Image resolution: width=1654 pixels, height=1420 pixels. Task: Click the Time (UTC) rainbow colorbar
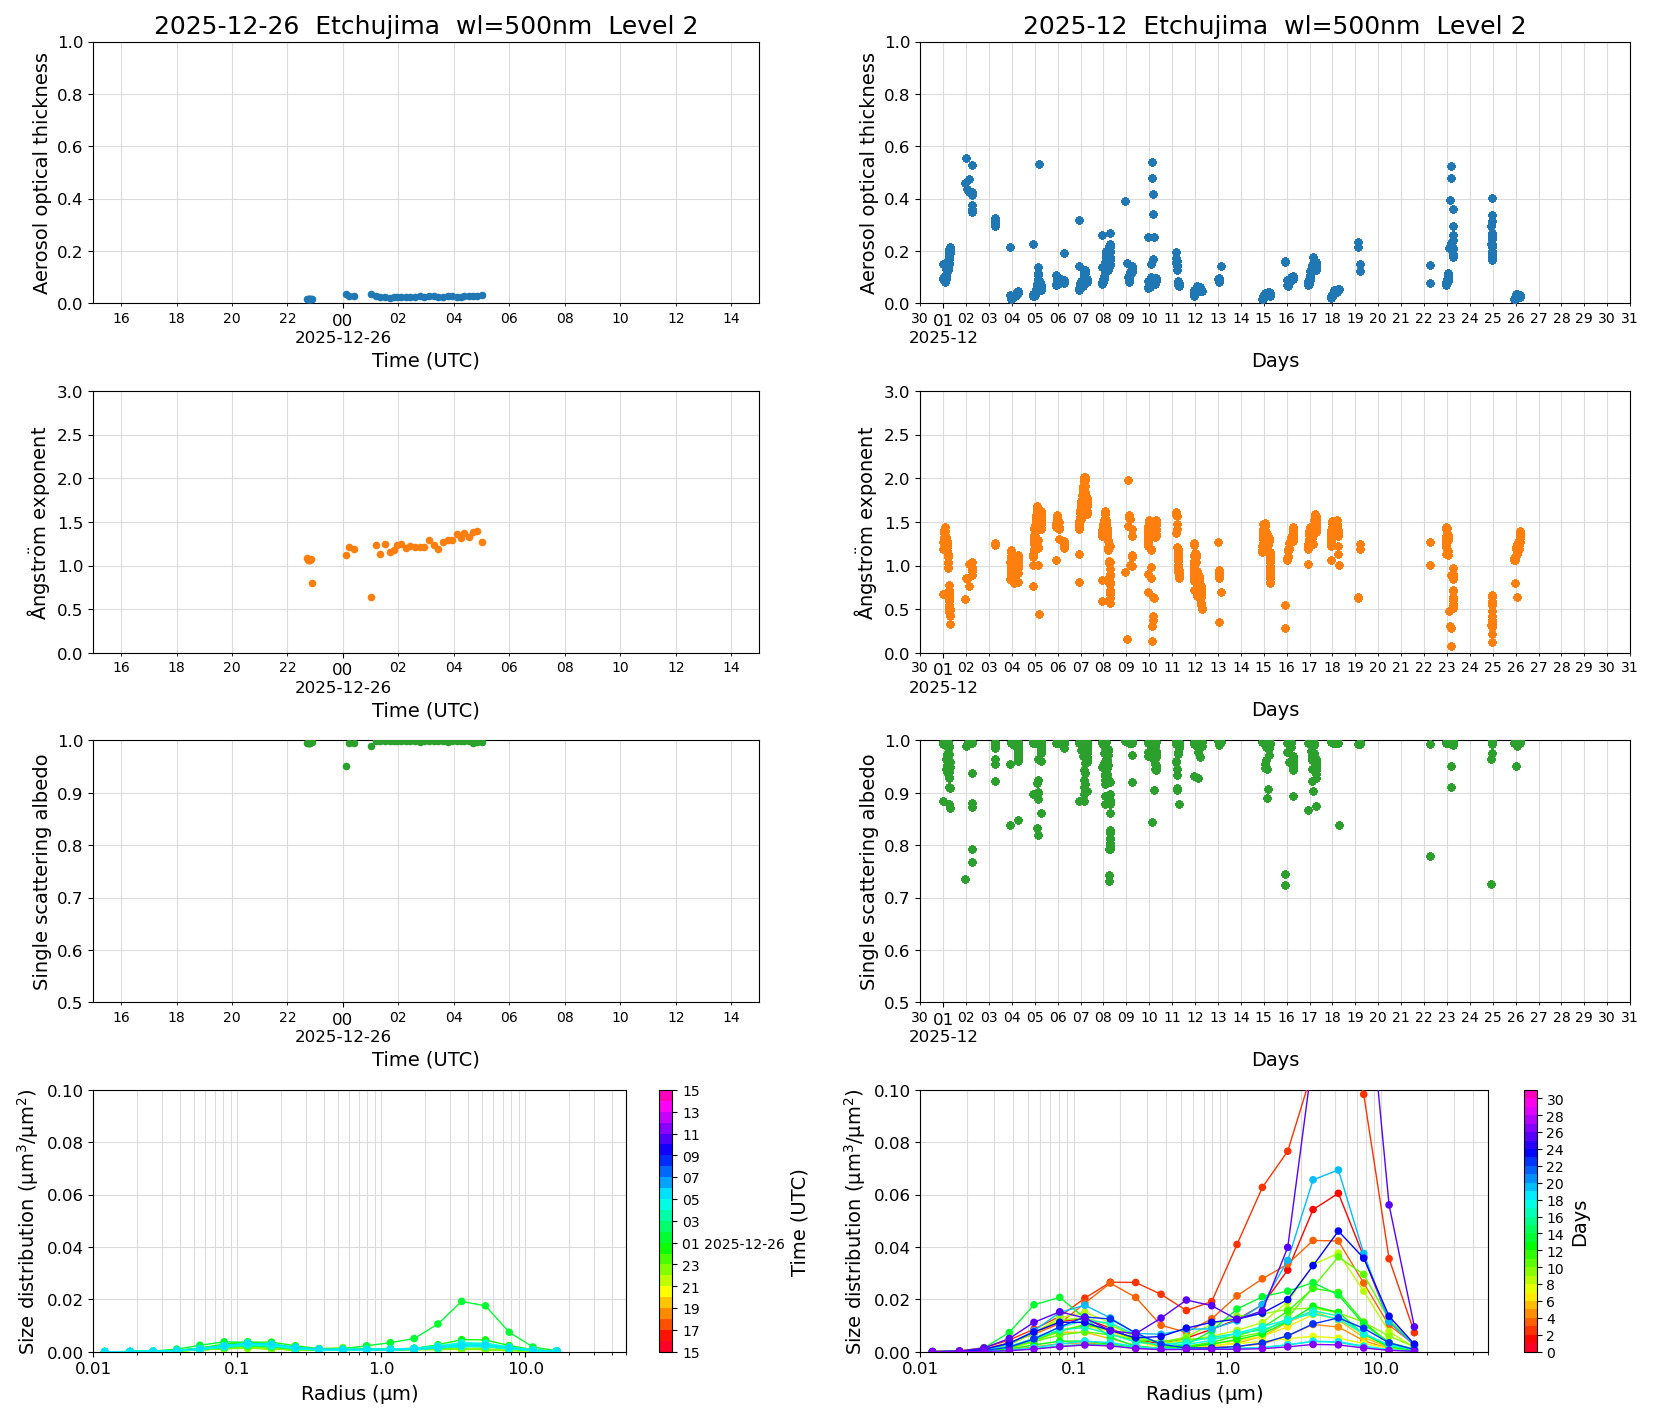(x=667, y=1220)
